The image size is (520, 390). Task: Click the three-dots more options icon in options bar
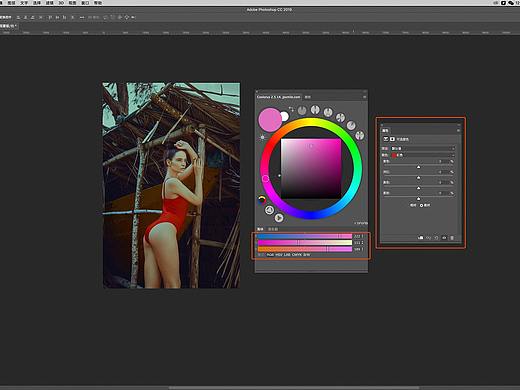pos(82,17)
